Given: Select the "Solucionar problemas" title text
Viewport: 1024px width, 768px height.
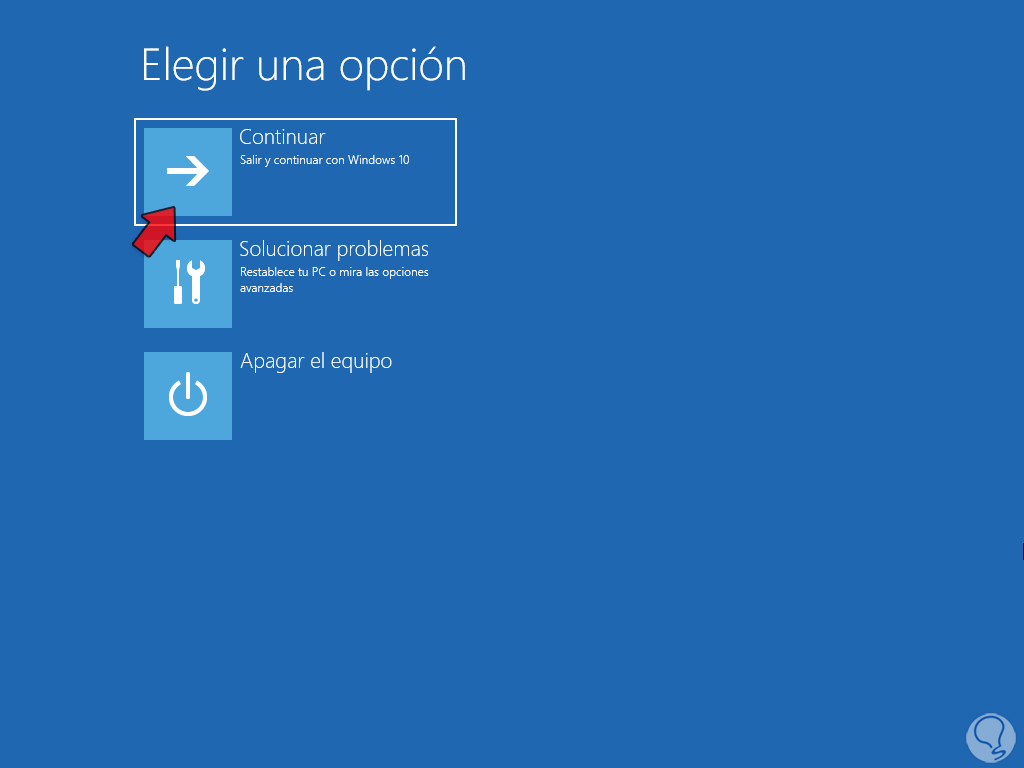Looking at the screenshot, I should (x=334, y=249).
